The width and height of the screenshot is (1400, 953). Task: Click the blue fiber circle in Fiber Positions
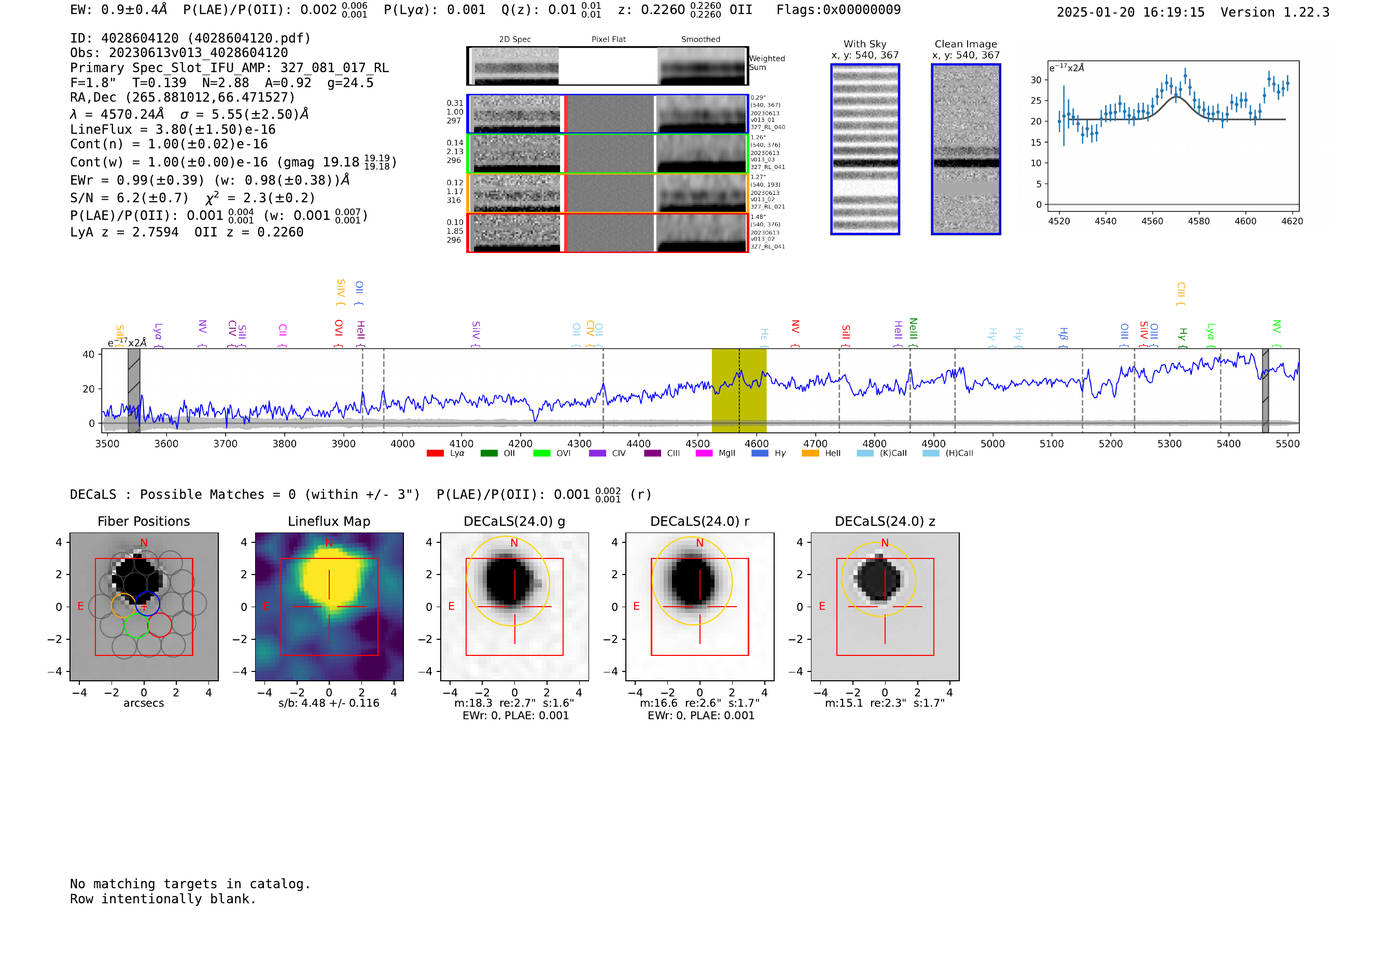point(148,603)
